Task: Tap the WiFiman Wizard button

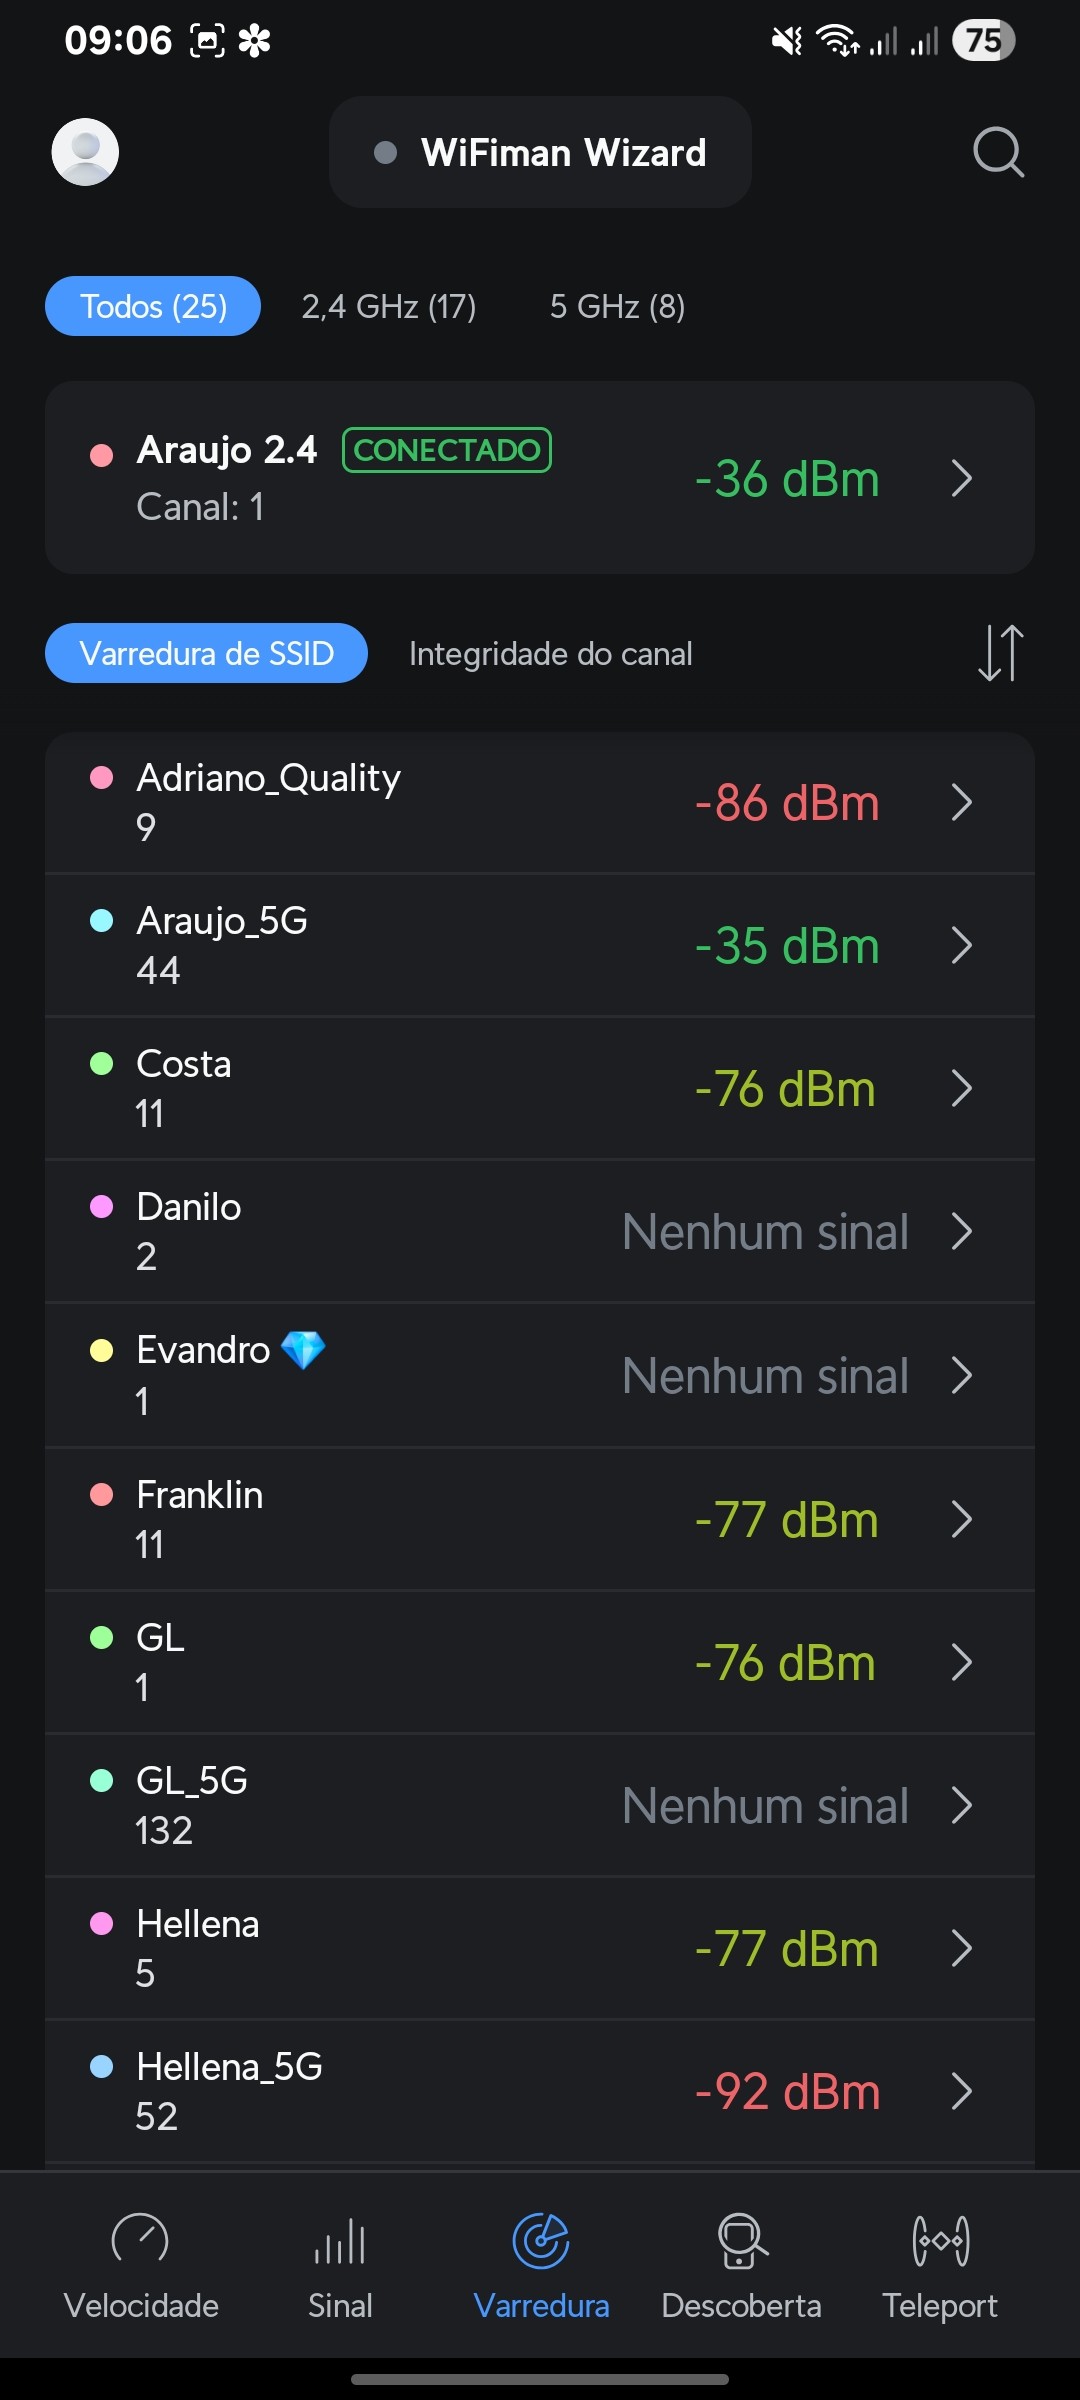Action: coord(540,152)
